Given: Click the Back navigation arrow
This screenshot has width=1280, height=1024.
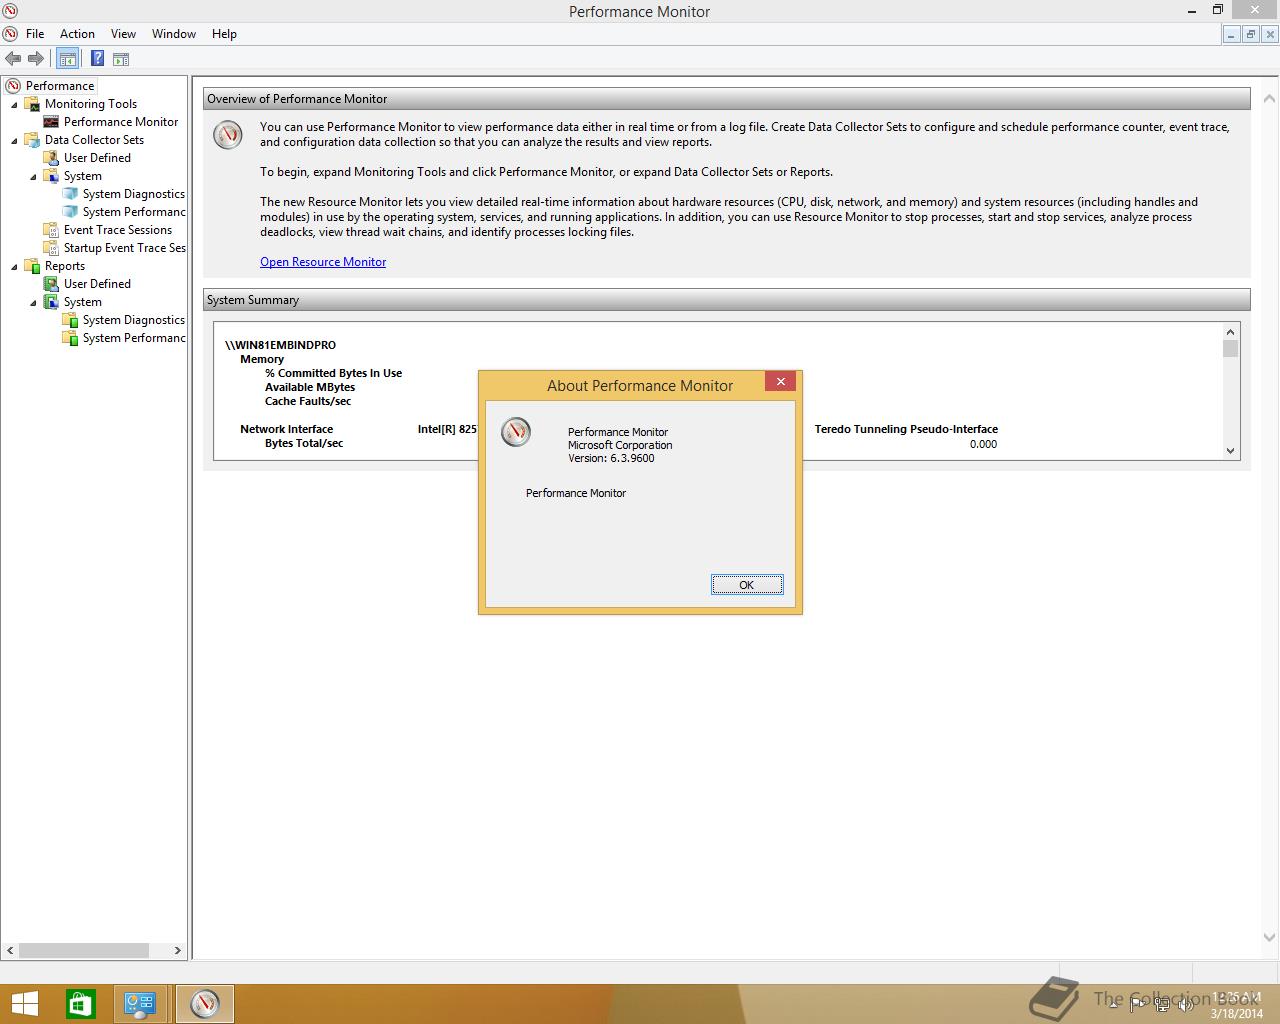Looking at the screenshot, I should pyautogui.click(x=13, y=58).
